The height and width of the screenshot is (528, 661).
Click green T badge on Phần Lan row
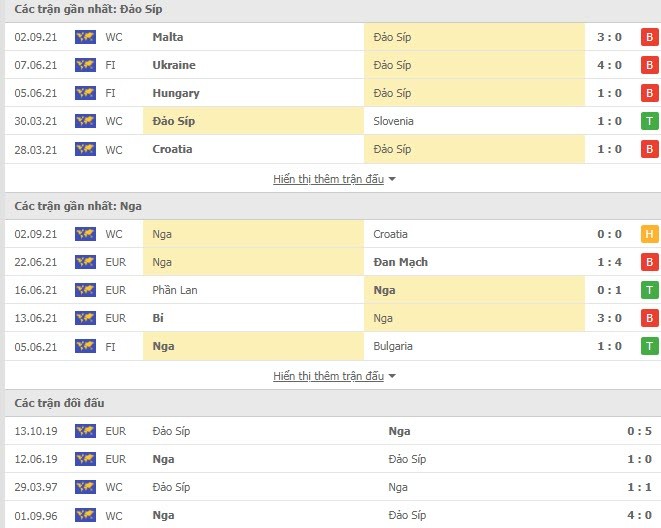(650, 290)
